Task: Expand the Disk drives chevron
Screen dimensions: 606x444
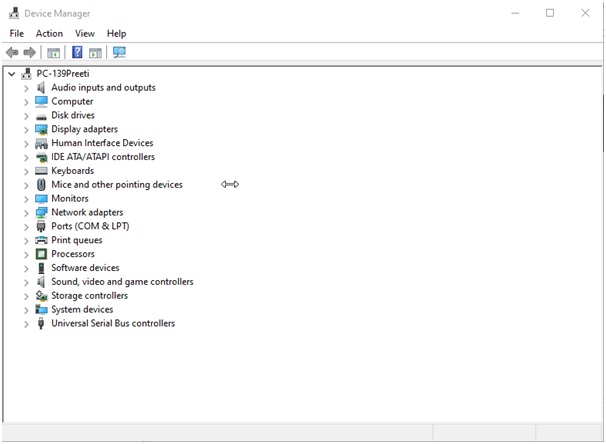Action: [x=26, y=116]
